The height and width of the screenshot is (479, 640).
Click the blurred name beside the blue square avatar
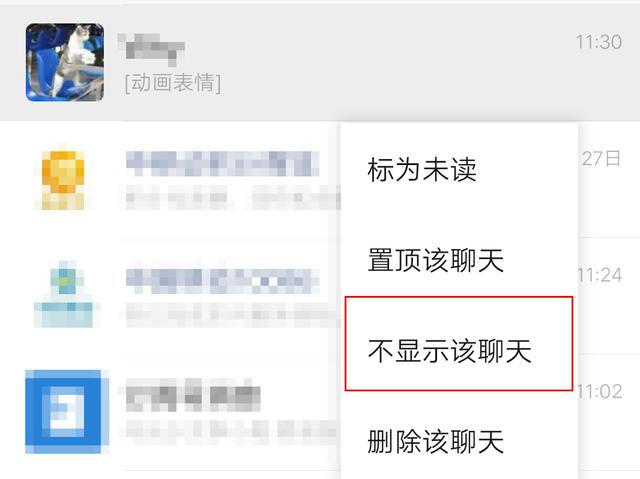click(x=193, y=395)
